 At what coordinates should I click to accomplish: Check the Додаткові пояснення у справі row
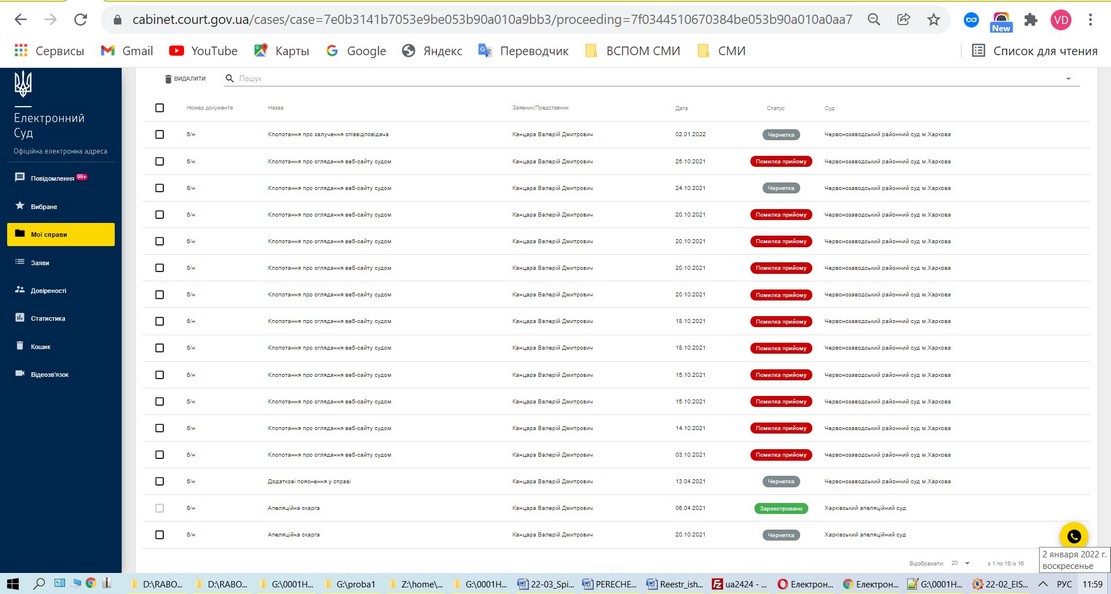coord(159,481)
